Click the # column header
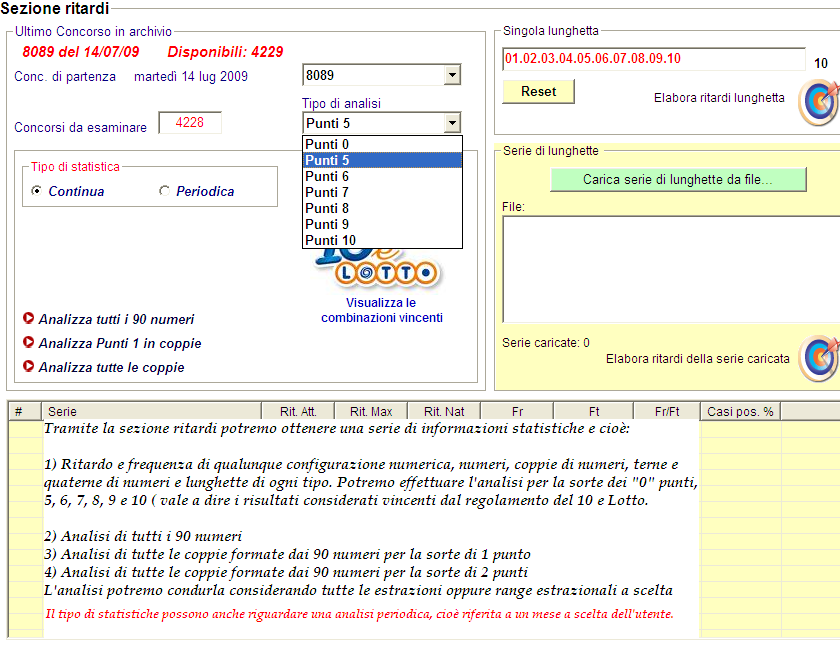 click(x=25, y=411)
